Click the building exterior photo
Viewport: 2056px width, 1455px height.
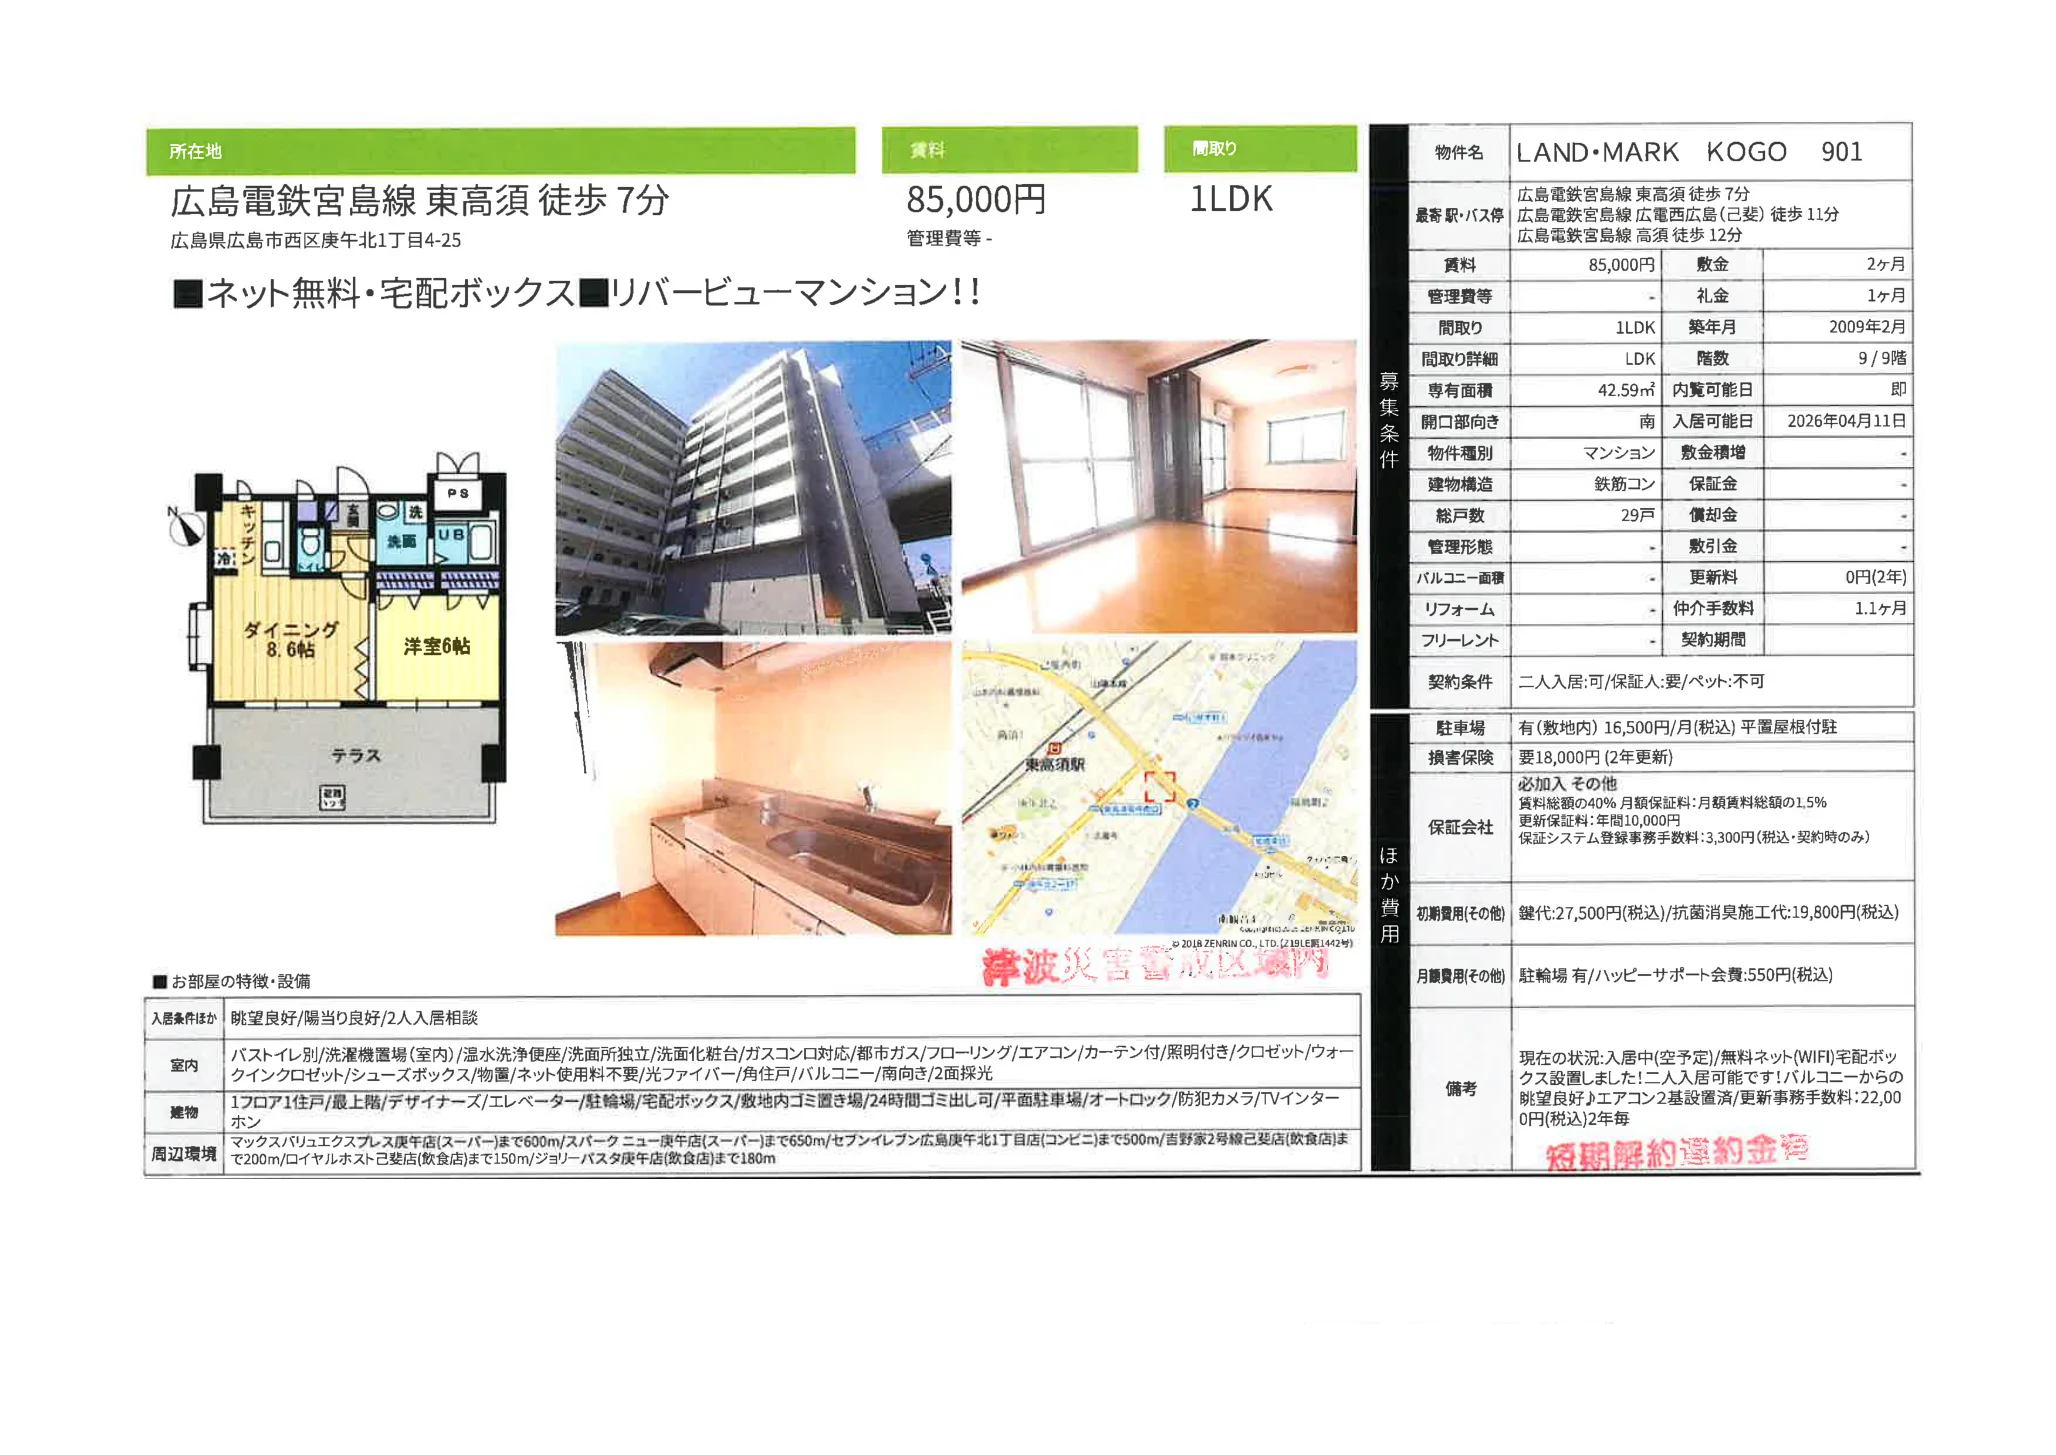click(x=753, y=488)
